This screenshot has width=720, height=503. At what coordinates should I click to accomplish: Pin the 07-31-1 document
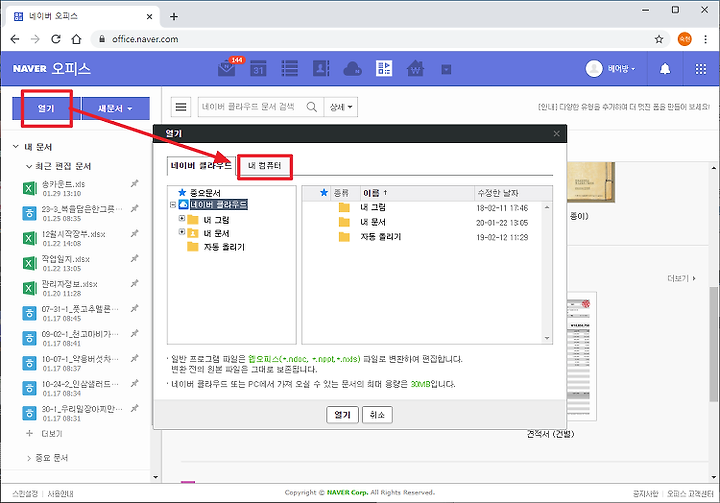point(135,309)
